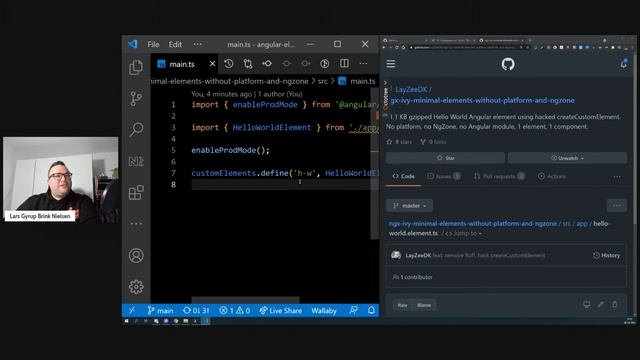Viewport: 640px width, 360px height.
Task: Open the master branch dropdown
Action: coord(409,206)
